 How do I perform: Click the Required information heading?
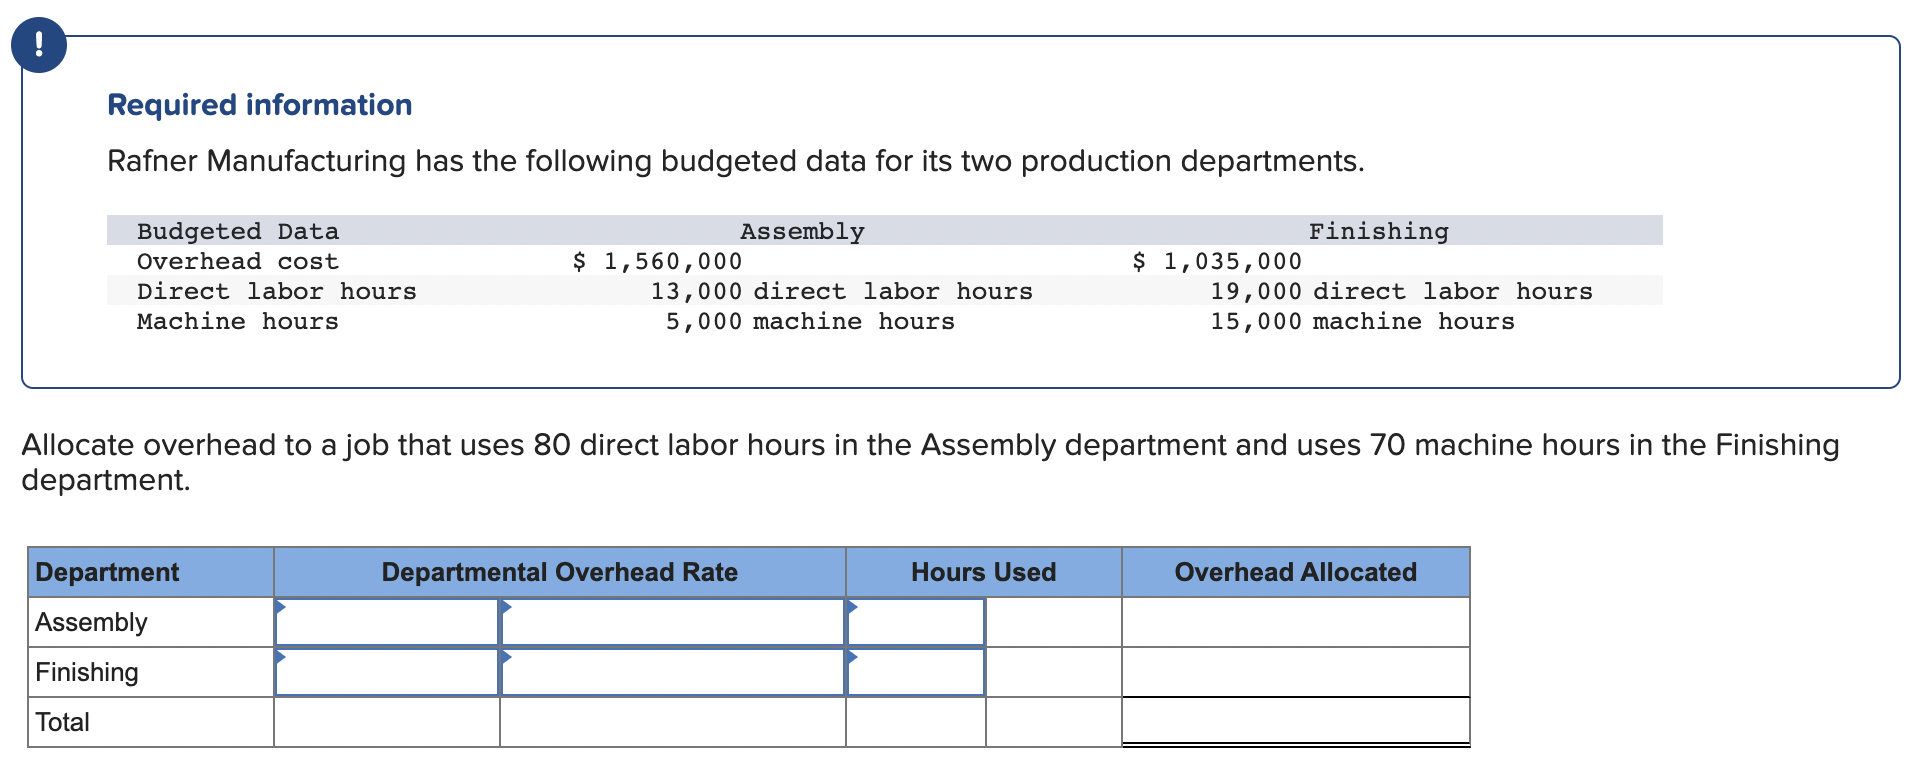[x=260, y=105]
